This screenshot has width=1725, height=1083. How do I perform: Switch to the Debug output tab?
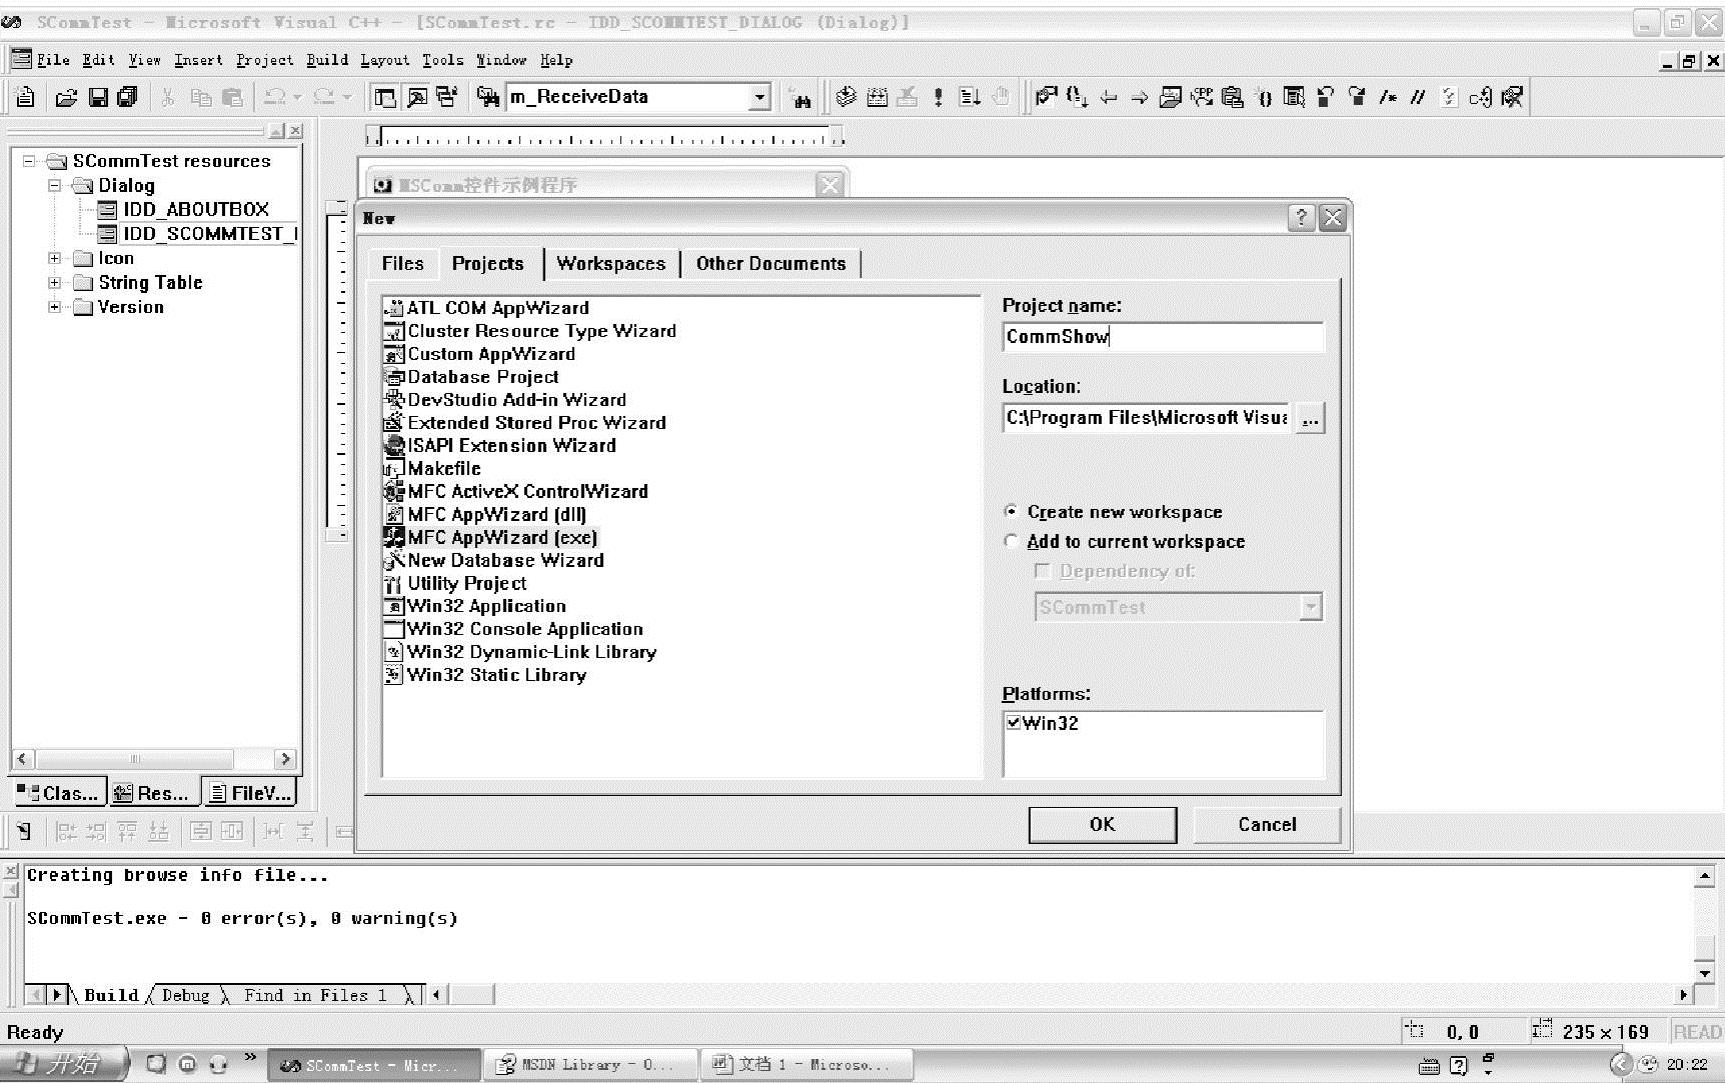coord(186,995)
